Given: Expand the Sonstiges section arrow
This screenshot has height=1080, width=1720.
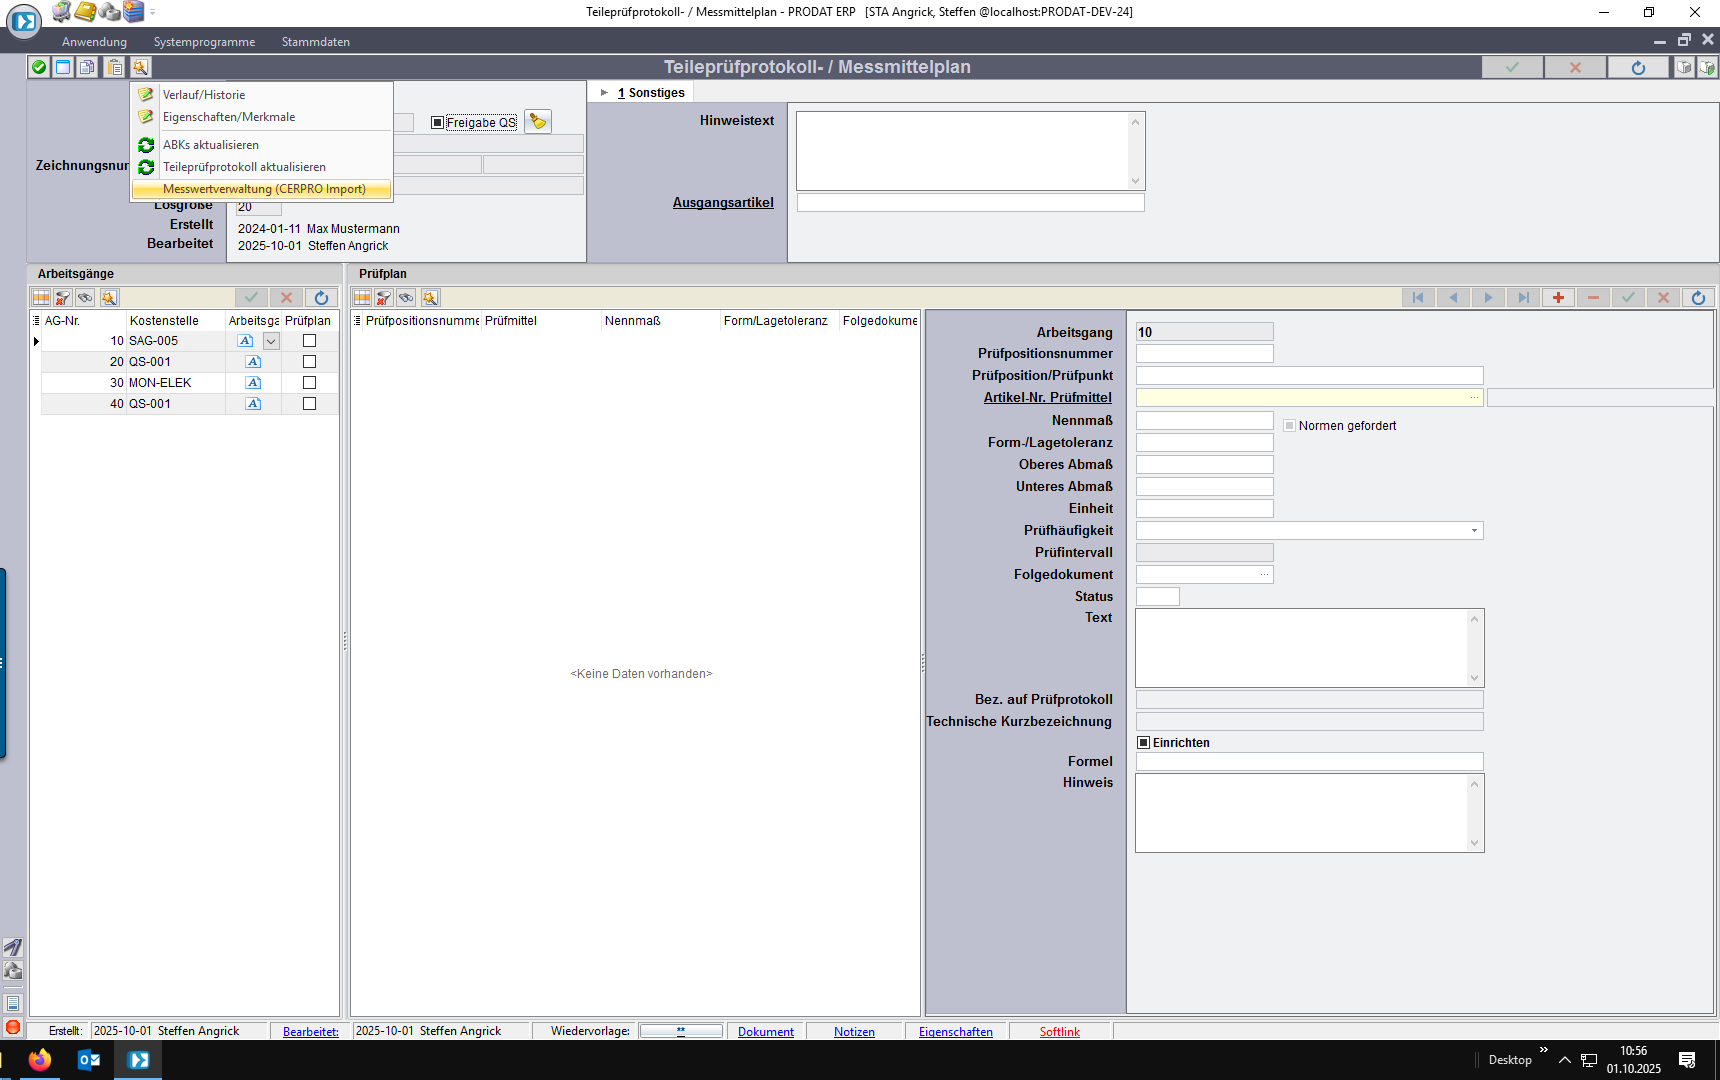Looking at the screenshot, I should pos(604,93).
